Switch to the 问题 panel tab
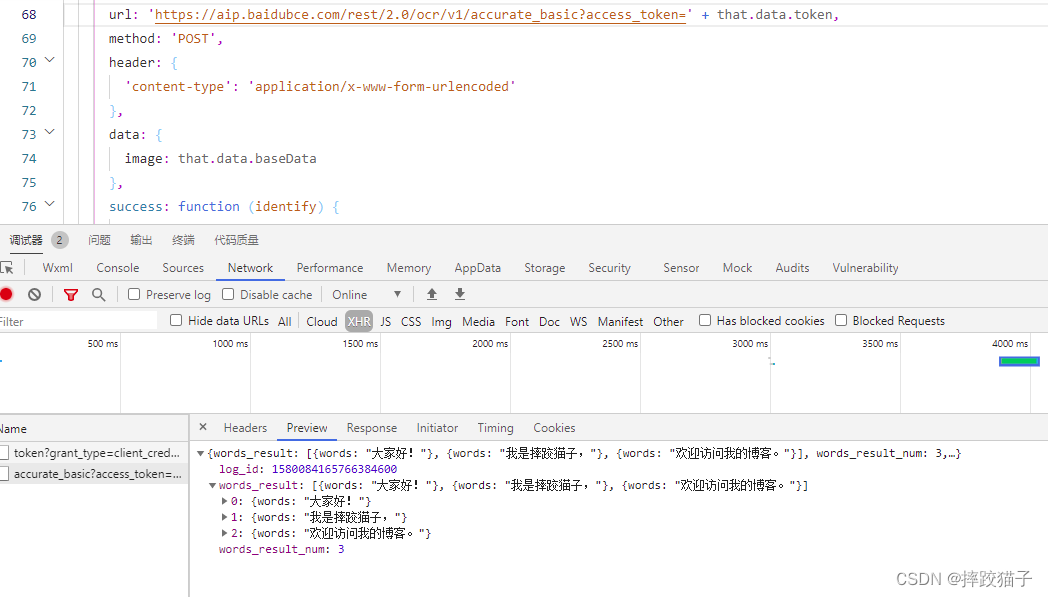Image resolution: width=1048 pixels, height=597 pixels. (99, 240)
